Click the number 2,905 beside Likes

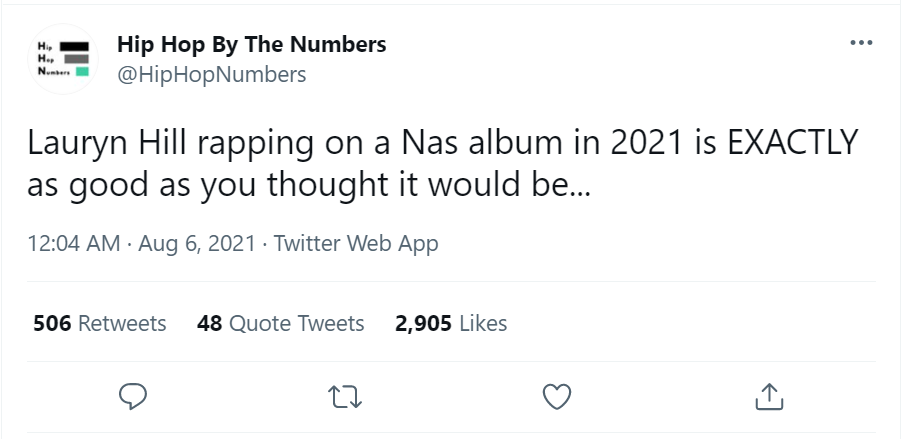coord(425,324)
